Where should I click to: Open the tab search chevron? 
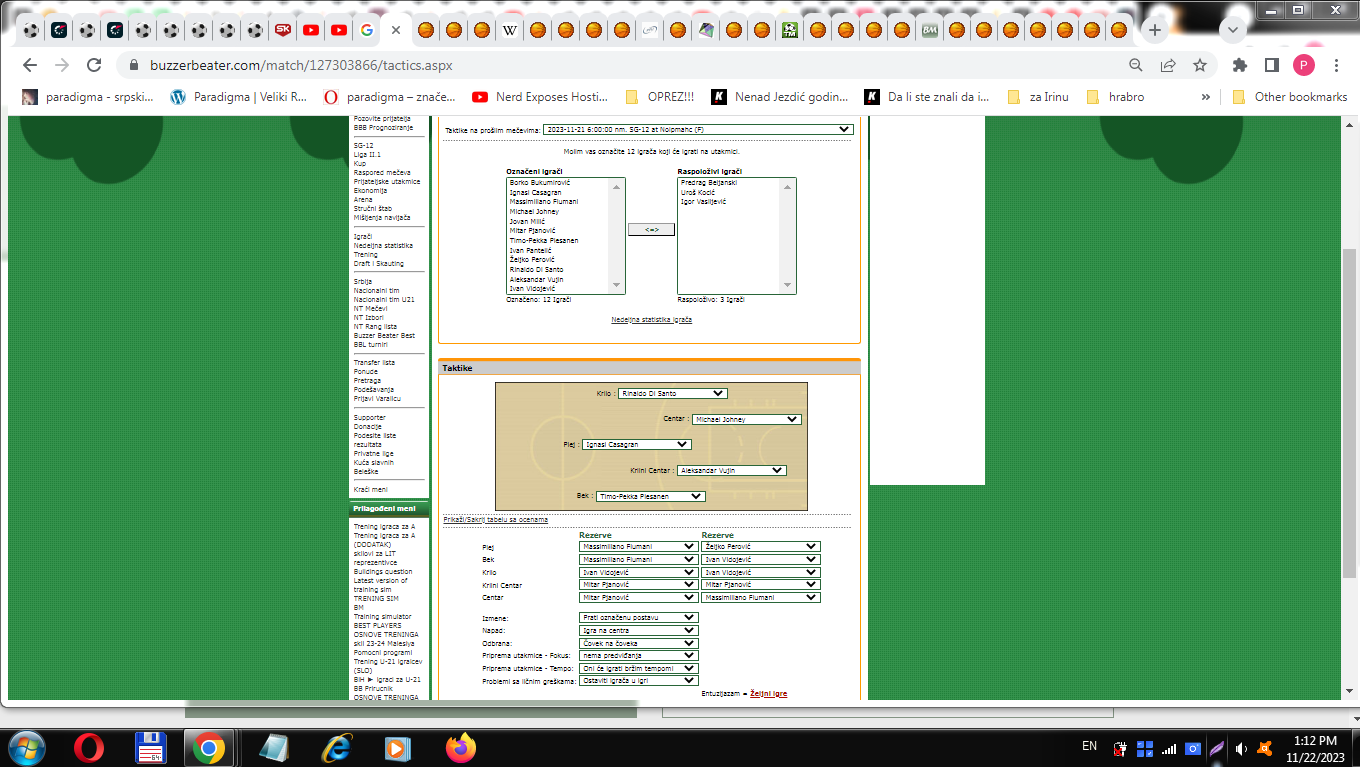pos(1232,30)
